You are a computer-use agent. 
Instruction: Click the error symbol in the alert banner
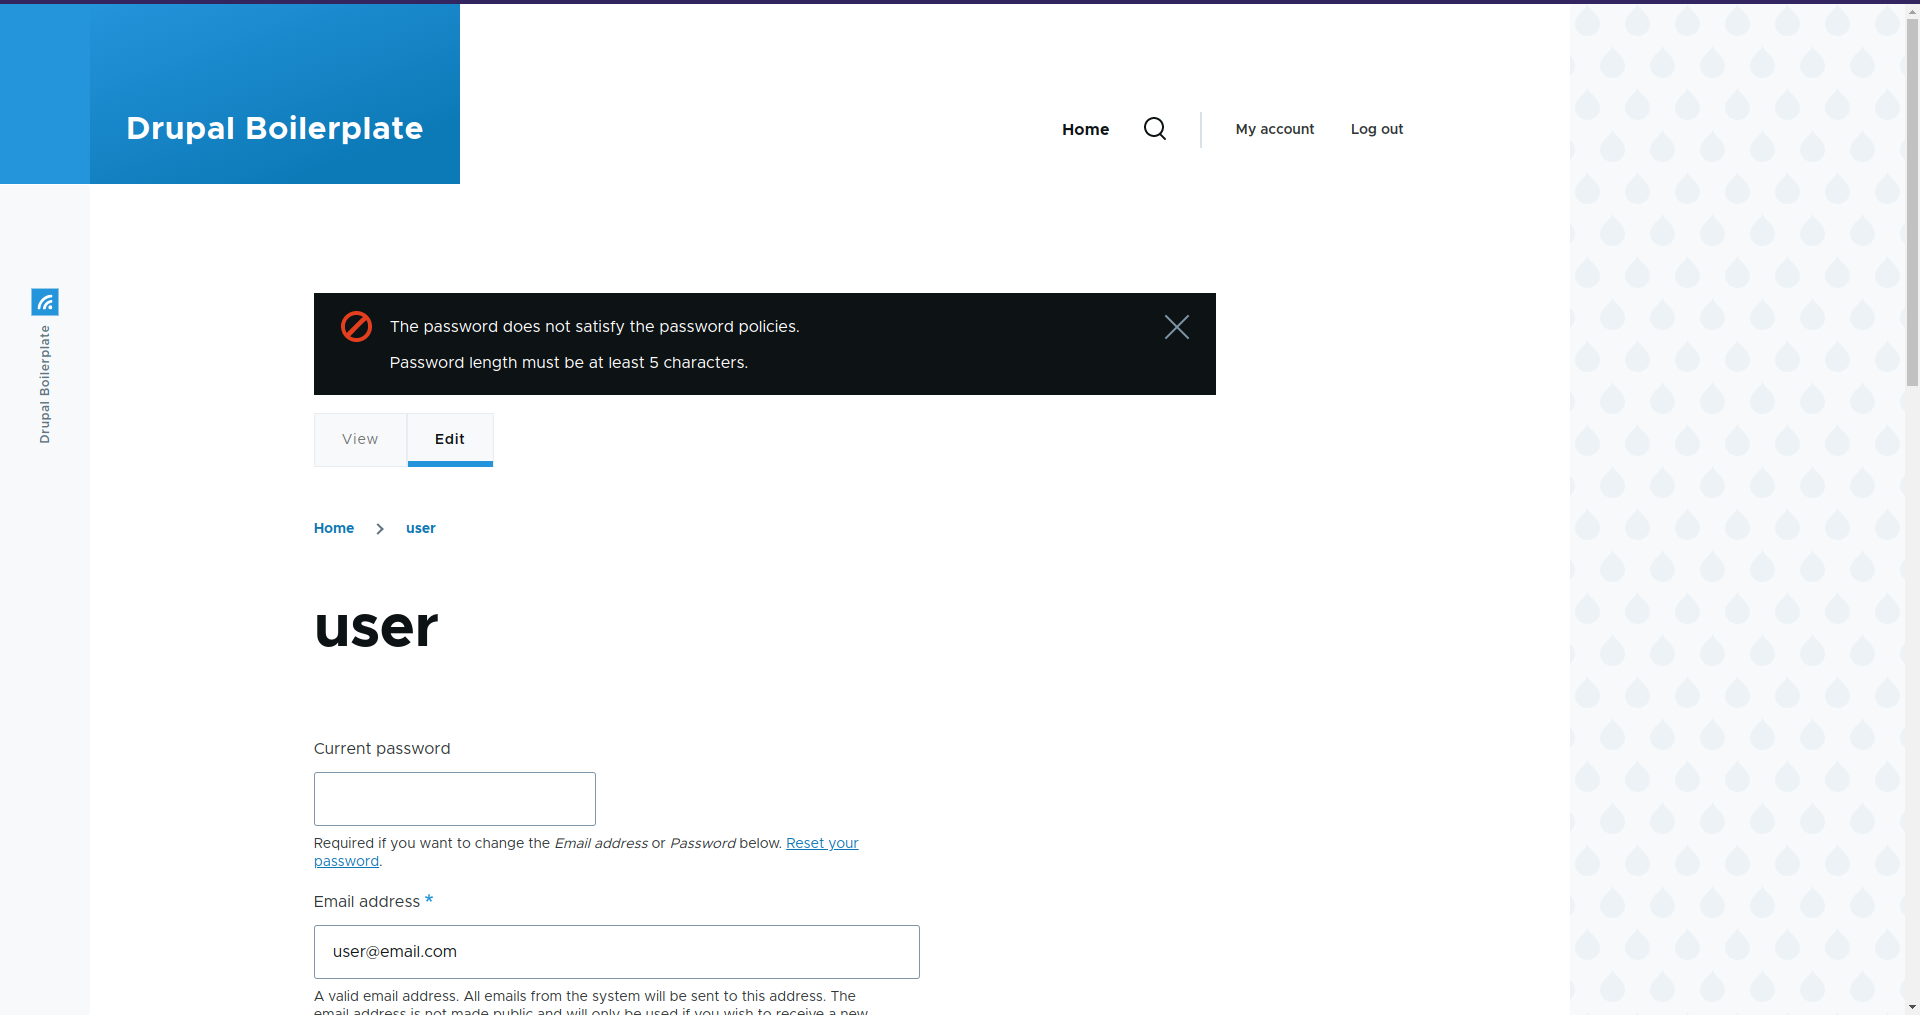357,326
